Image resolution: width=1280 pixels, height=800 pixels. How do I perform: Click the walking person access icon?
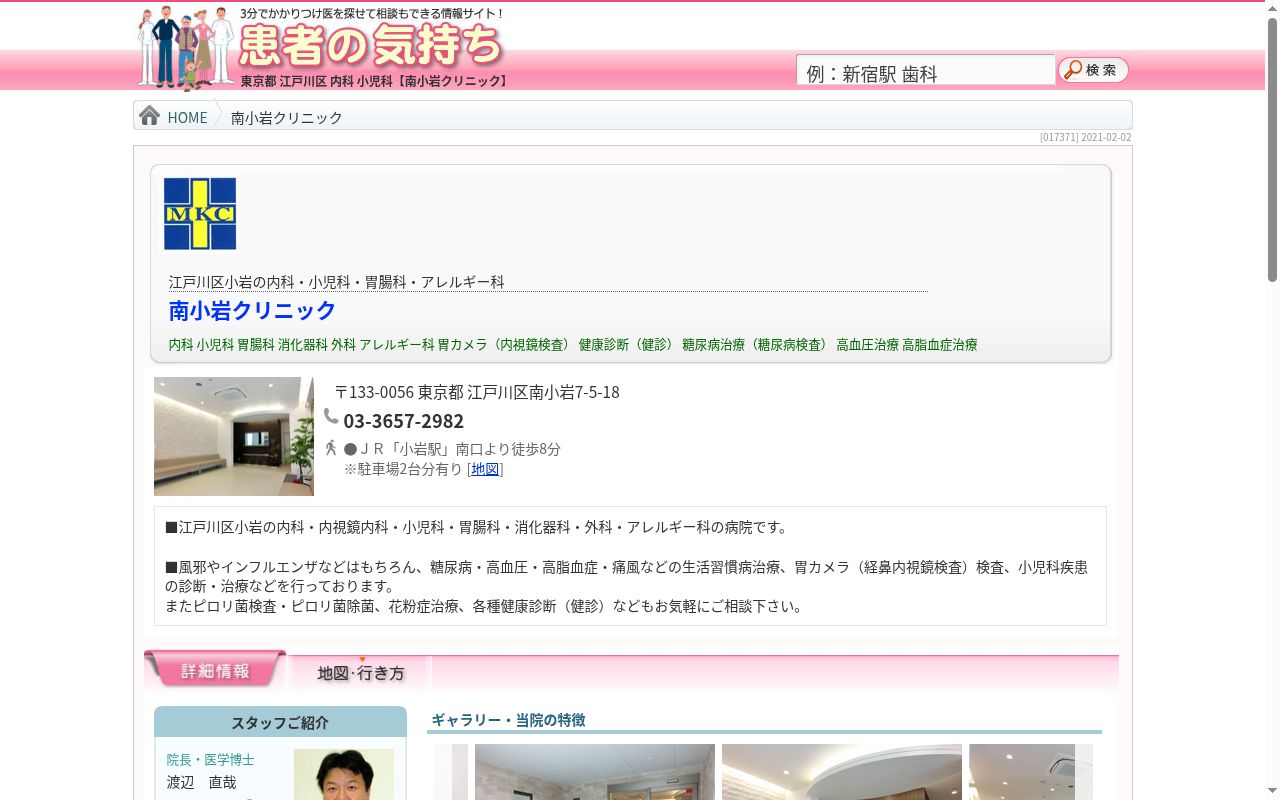(x=331, y=448)
